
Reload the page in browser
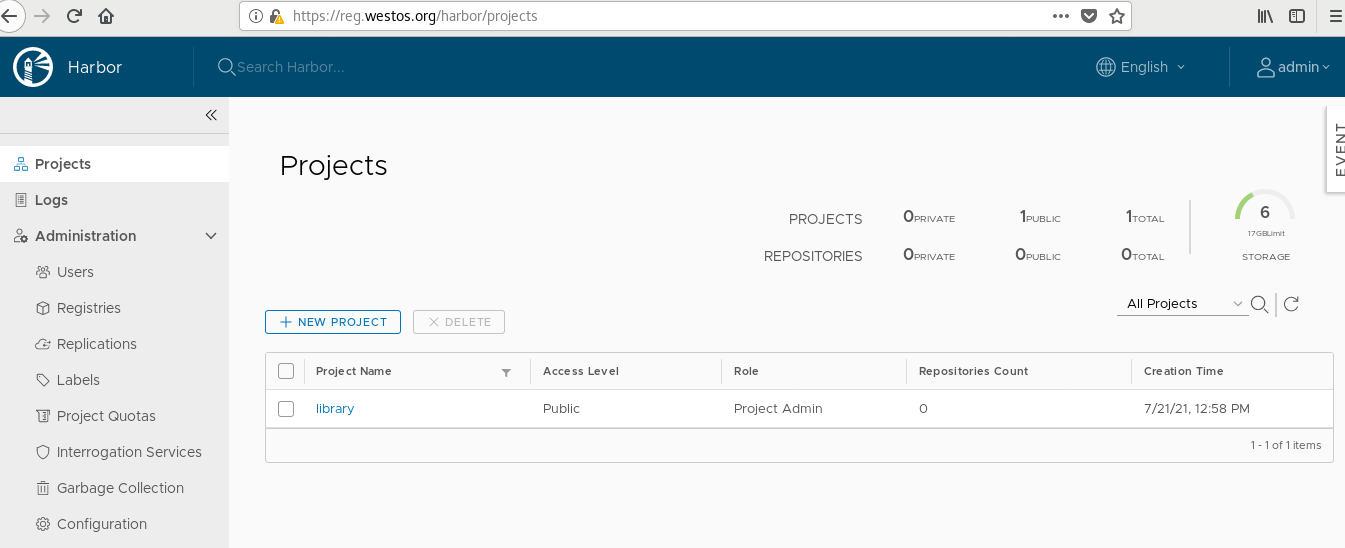[x=74, y=16]
